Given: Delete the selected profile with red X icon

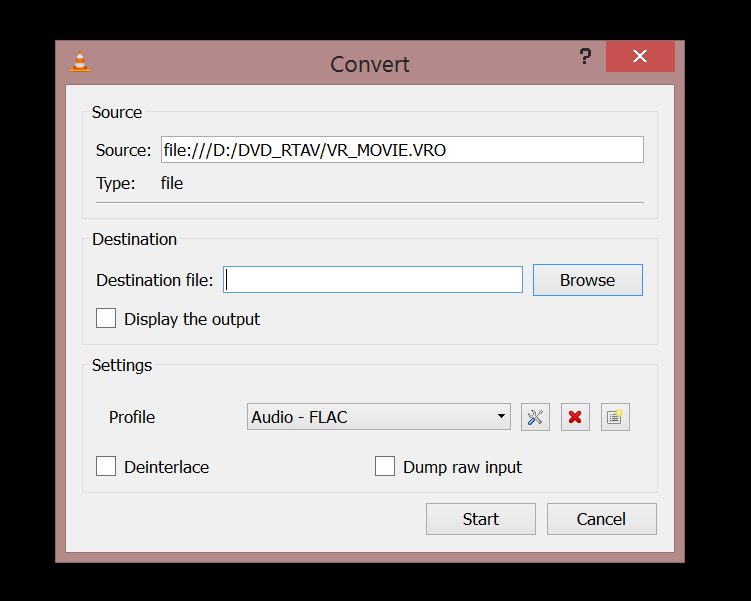Looking at the screenshot, I should pyautogui.click(x=575, y=417).
